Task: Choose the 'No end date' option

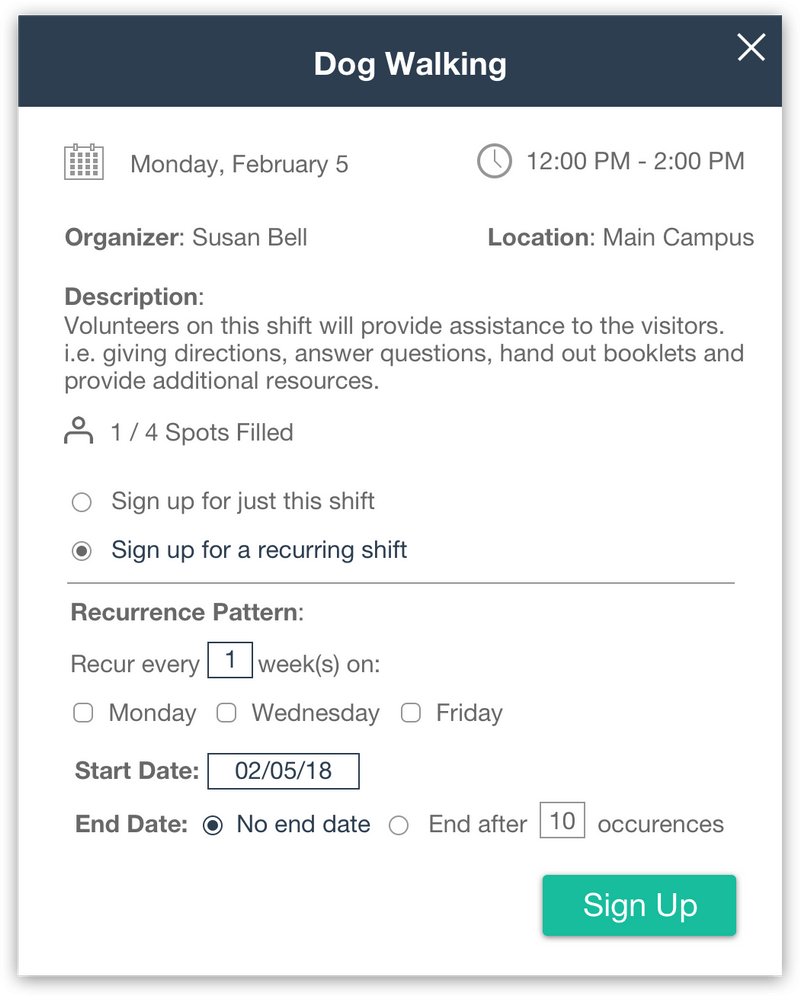Action: tap(212, 825)
